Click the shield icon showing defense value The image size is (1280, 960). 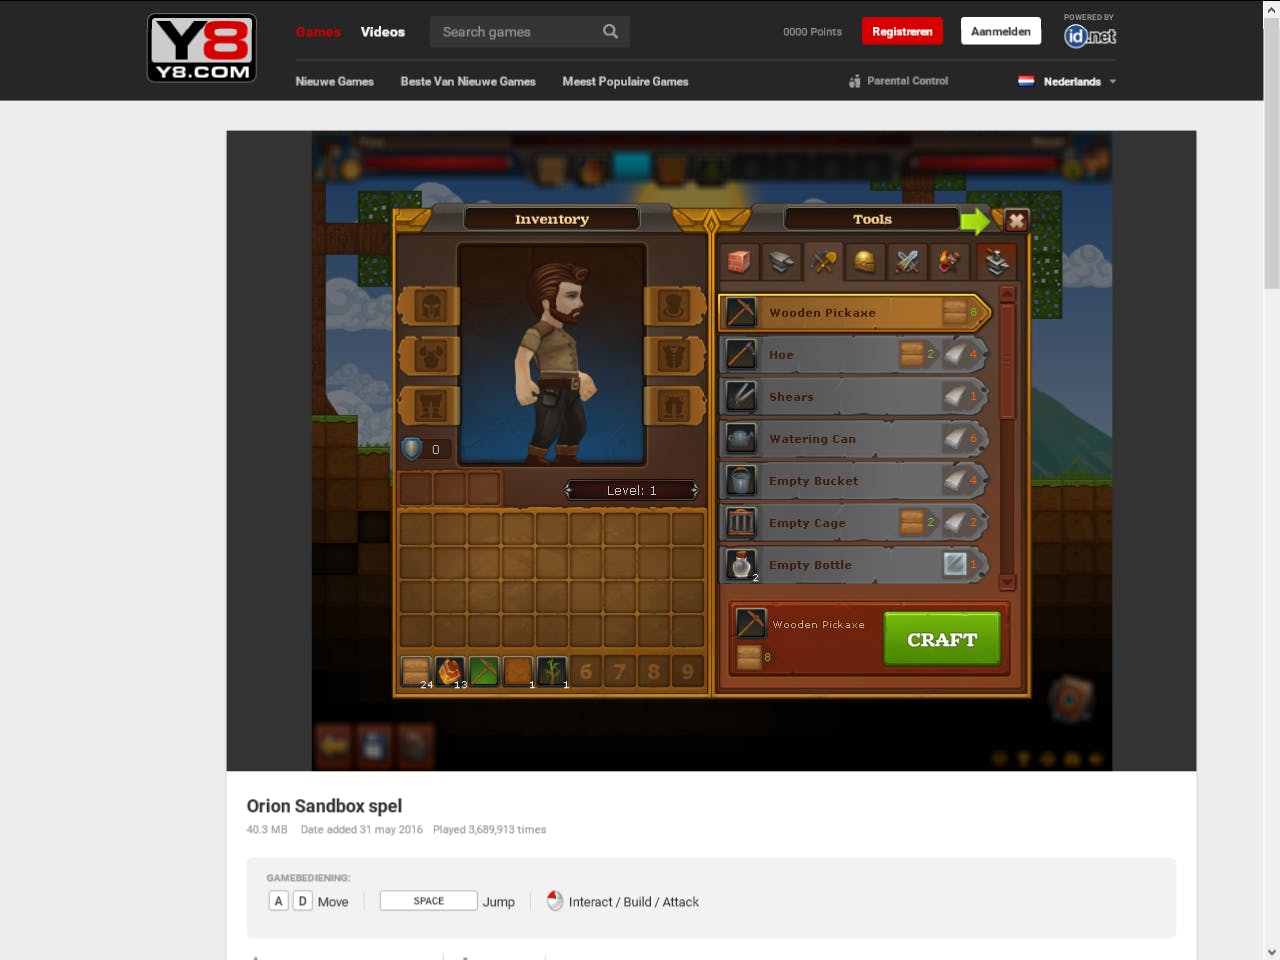pyautogui.click(x=413, y=448)
